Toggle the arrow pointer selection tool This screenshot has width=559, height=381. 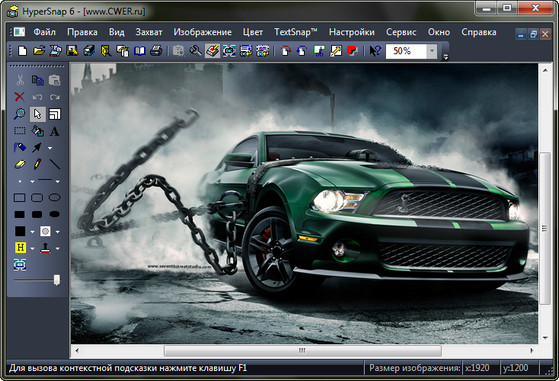coord(37,114)
